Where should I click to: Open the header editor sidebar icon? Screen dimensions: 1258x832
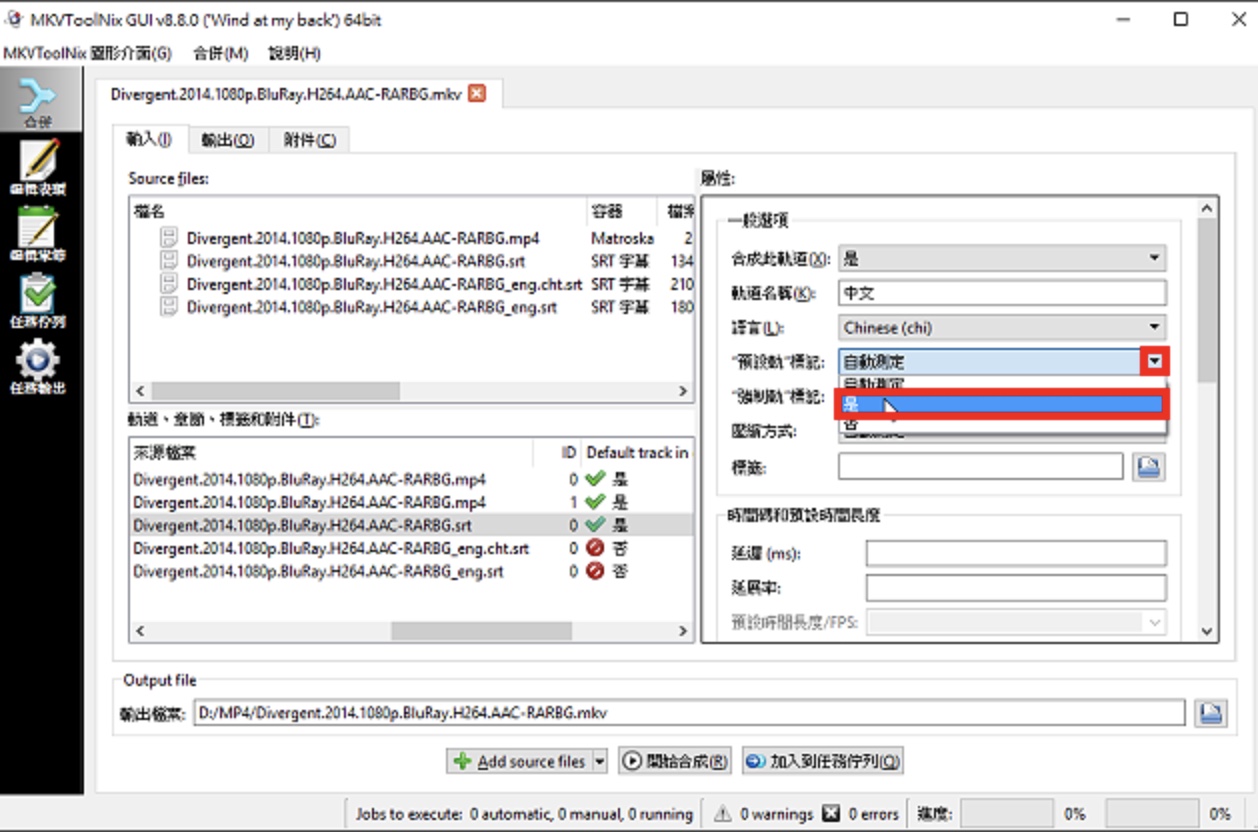point(38,167)
